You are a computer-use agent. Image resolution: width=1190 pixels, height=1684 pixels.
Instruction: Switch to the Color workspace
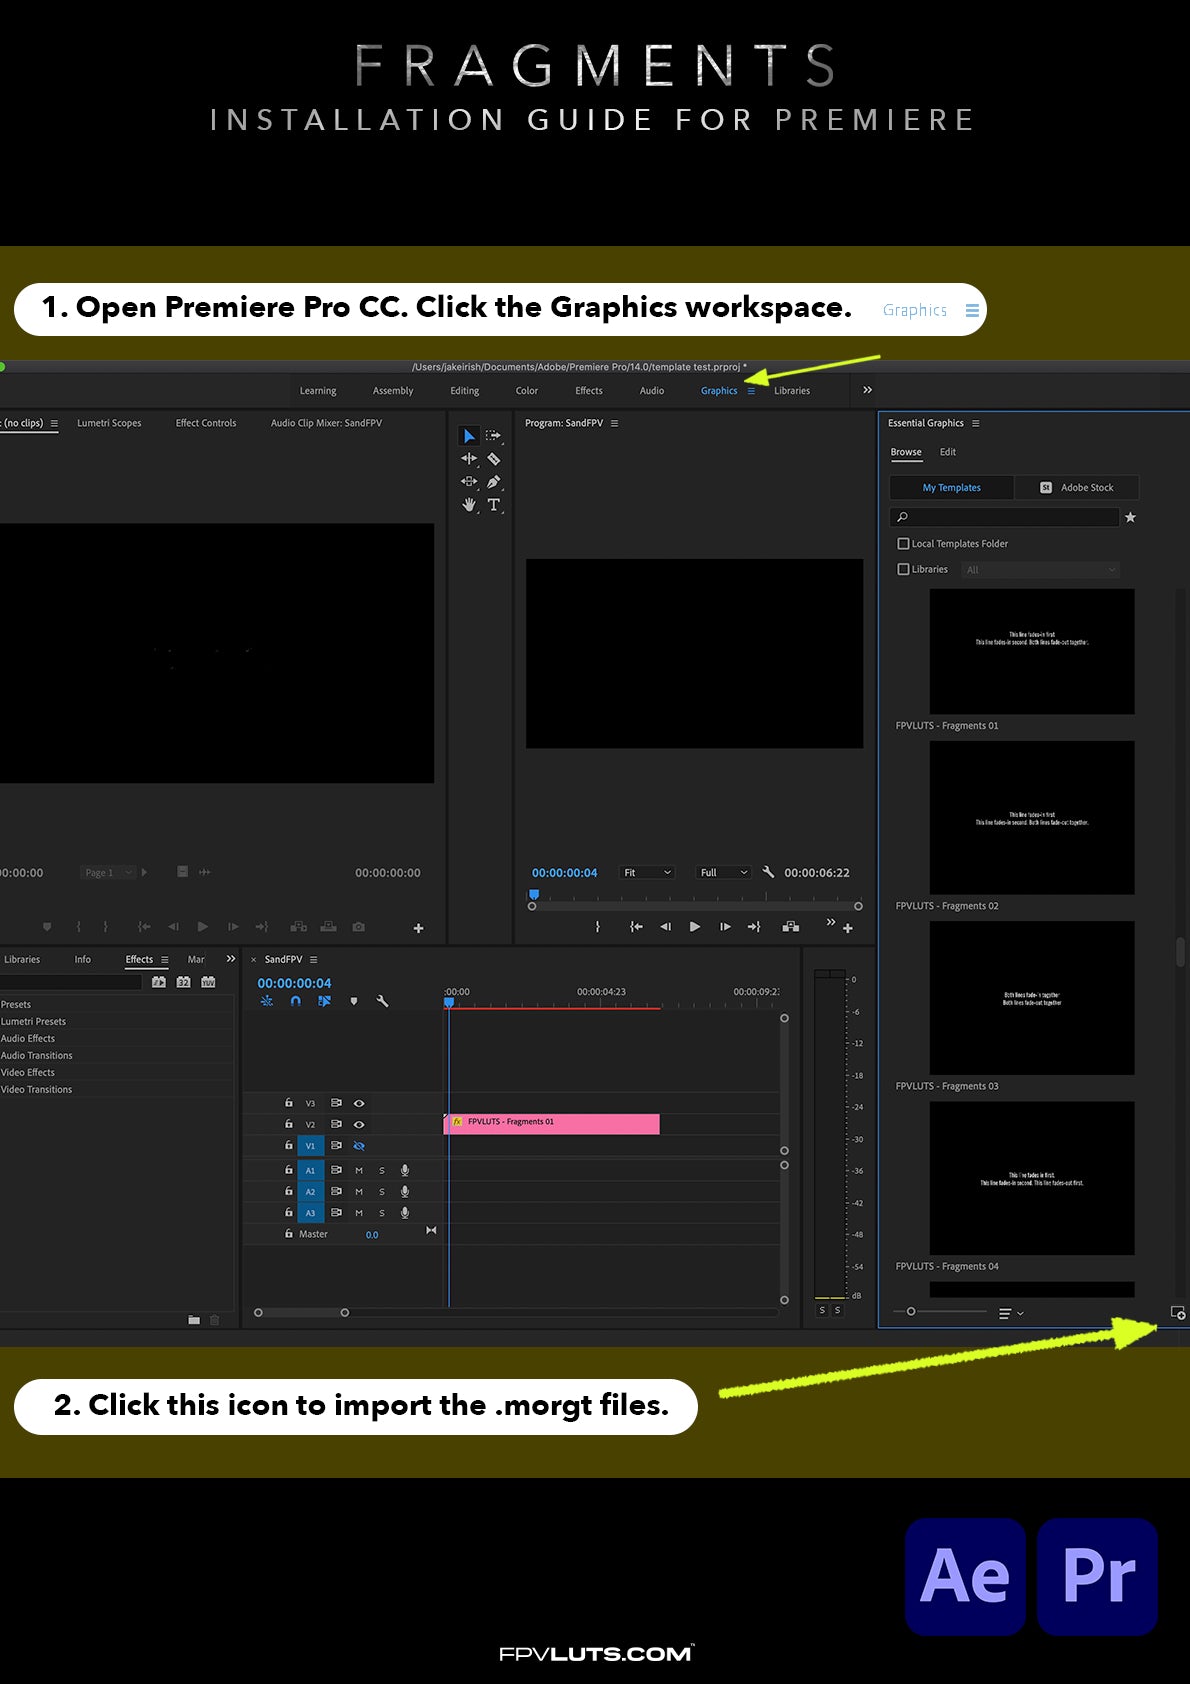[527, 391]
